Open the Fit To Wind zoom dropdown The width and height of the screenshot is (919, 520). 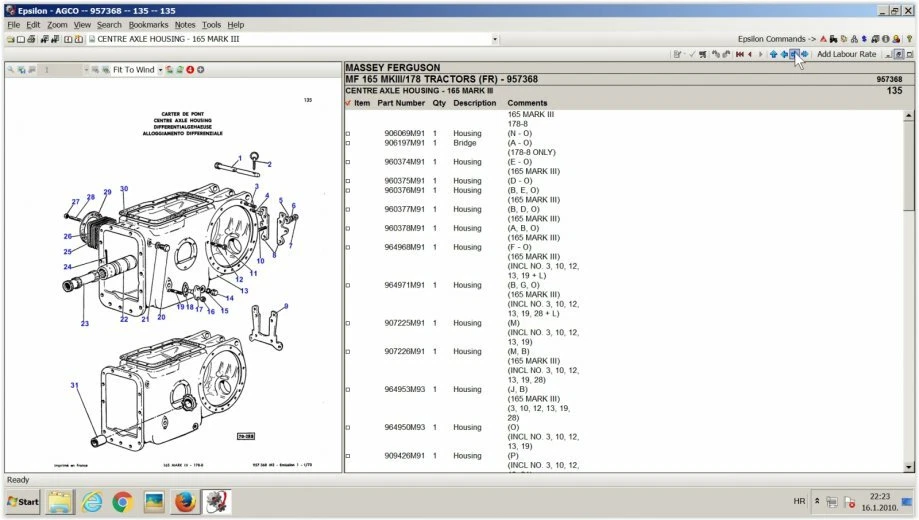pyautogui.click(x=160, y=70)
